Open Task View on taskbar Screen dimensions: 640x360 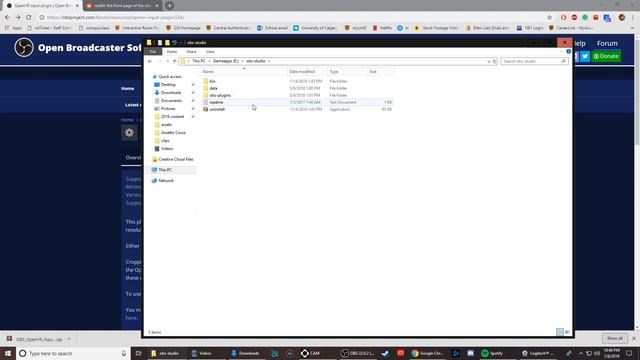[138, 353]
